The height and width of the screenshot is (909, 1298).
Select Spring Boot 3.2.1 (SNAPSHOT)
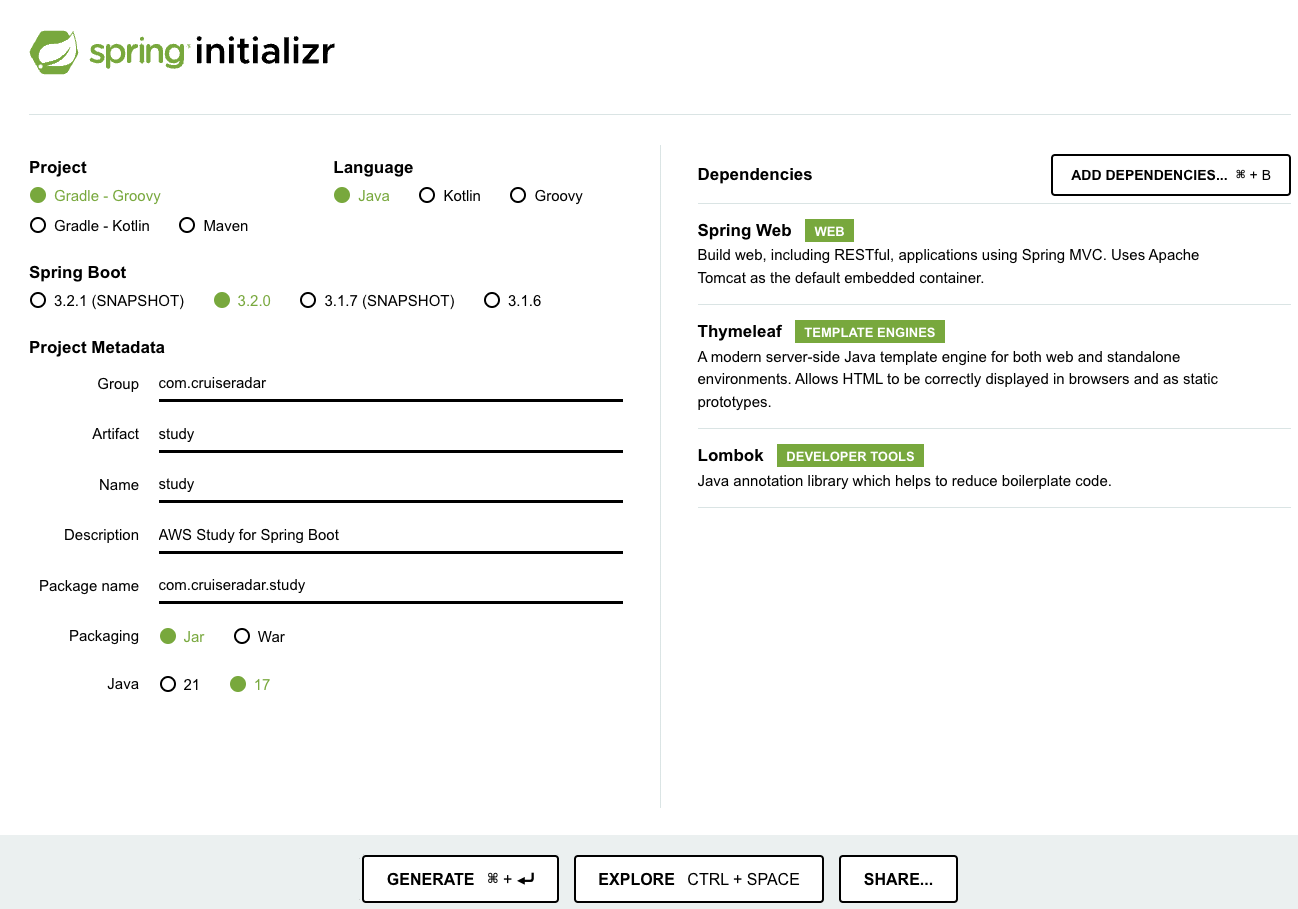coord(107,301)
